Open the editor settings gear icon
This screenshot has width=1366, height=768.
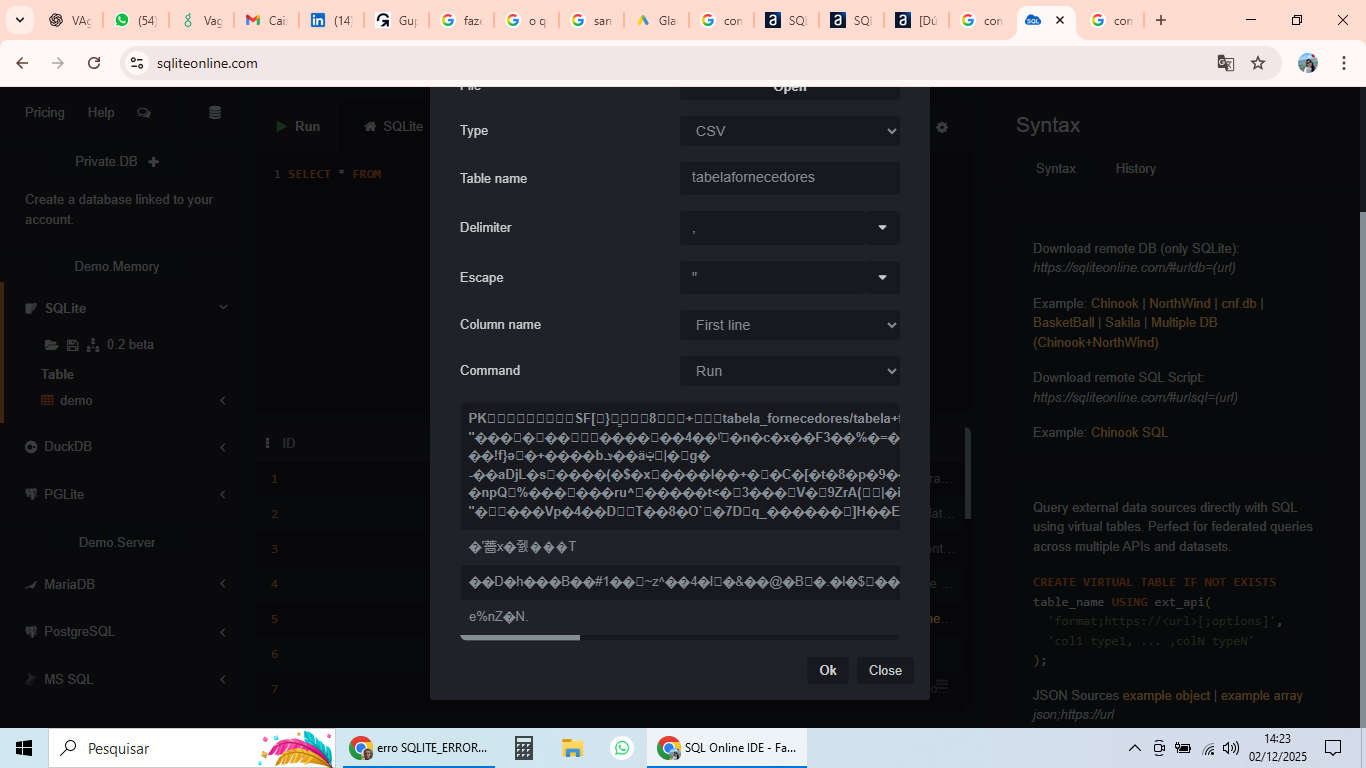[942, 128]
